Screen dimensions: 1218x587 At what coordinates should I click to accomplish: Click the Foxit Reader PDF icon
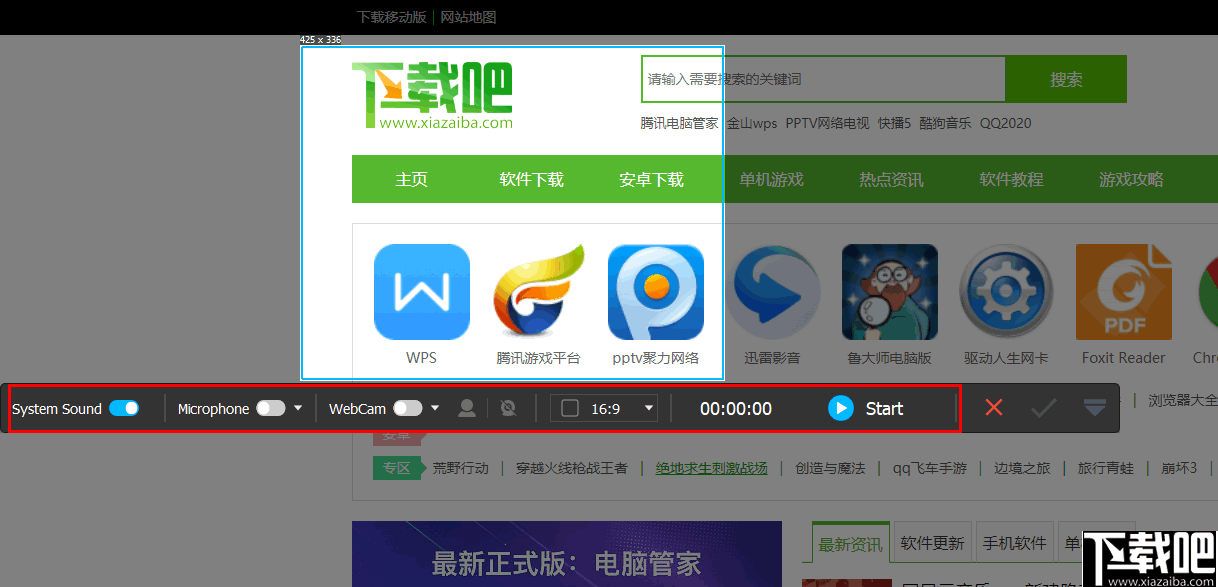click(x=1123, y=292)
